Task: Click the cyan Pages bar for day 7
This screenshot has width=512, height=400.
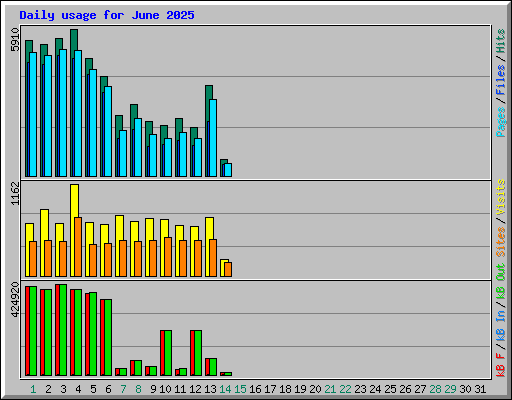Action: [123, 153]
